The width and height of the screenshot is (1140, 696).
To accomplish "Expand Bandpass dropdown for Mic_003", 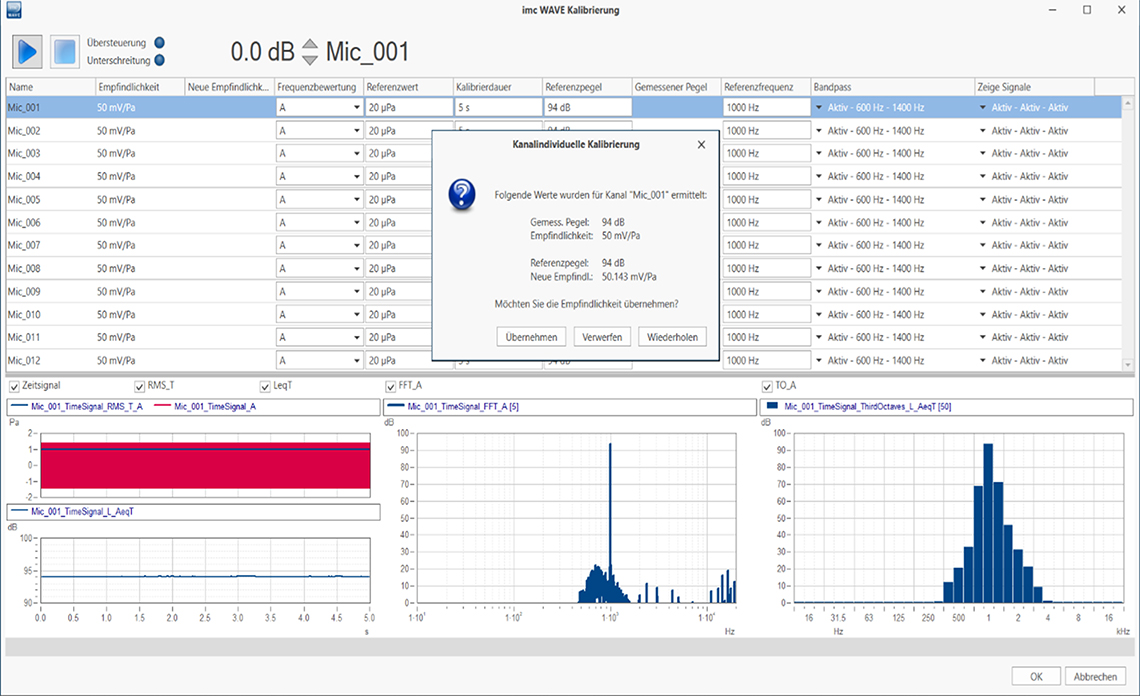I will click(818, 154).
